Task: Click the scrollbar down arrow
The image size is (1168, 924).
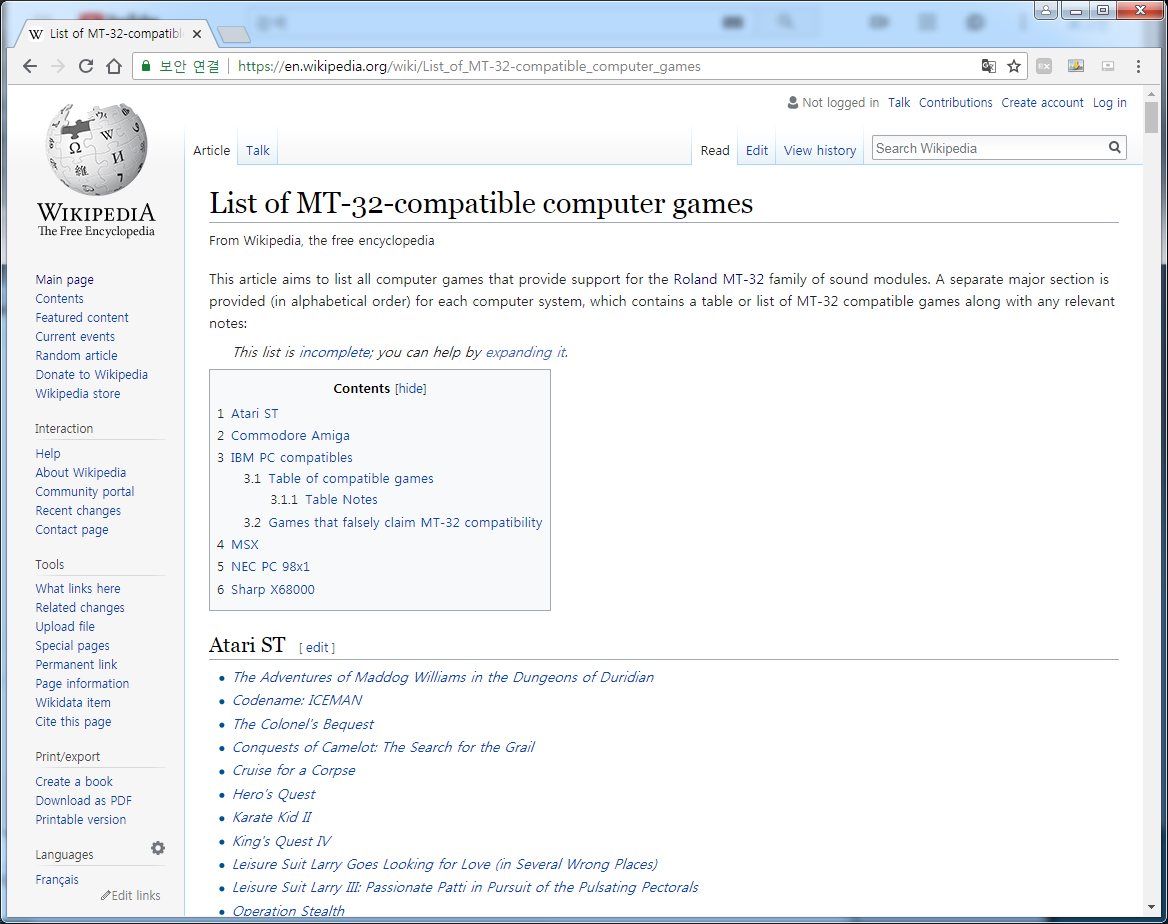Action: pyautogui.click(x=1152, y=907)
